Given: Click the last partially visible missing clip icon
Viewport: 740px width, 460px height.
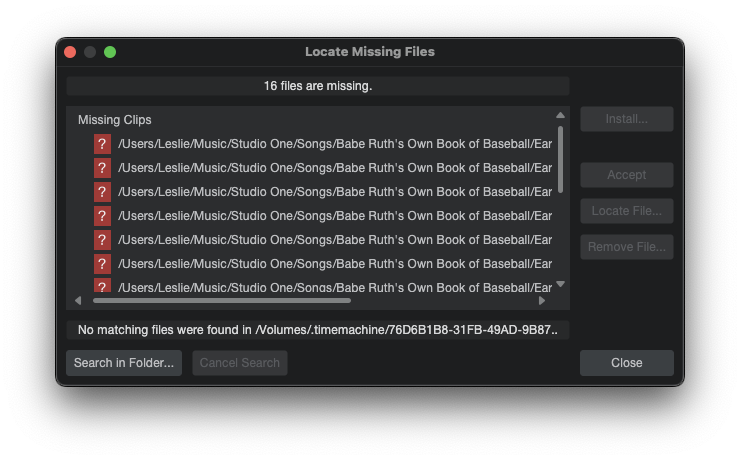Looking at the screenshot, I should click(102, 286).
